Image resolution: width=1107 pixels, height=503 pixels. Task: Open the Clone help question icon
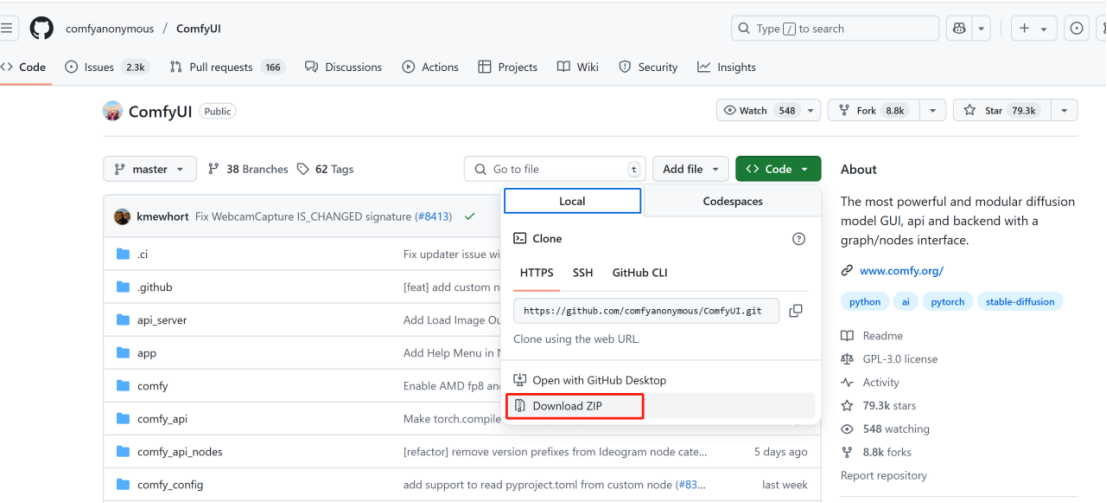click(x=798, y=239)
